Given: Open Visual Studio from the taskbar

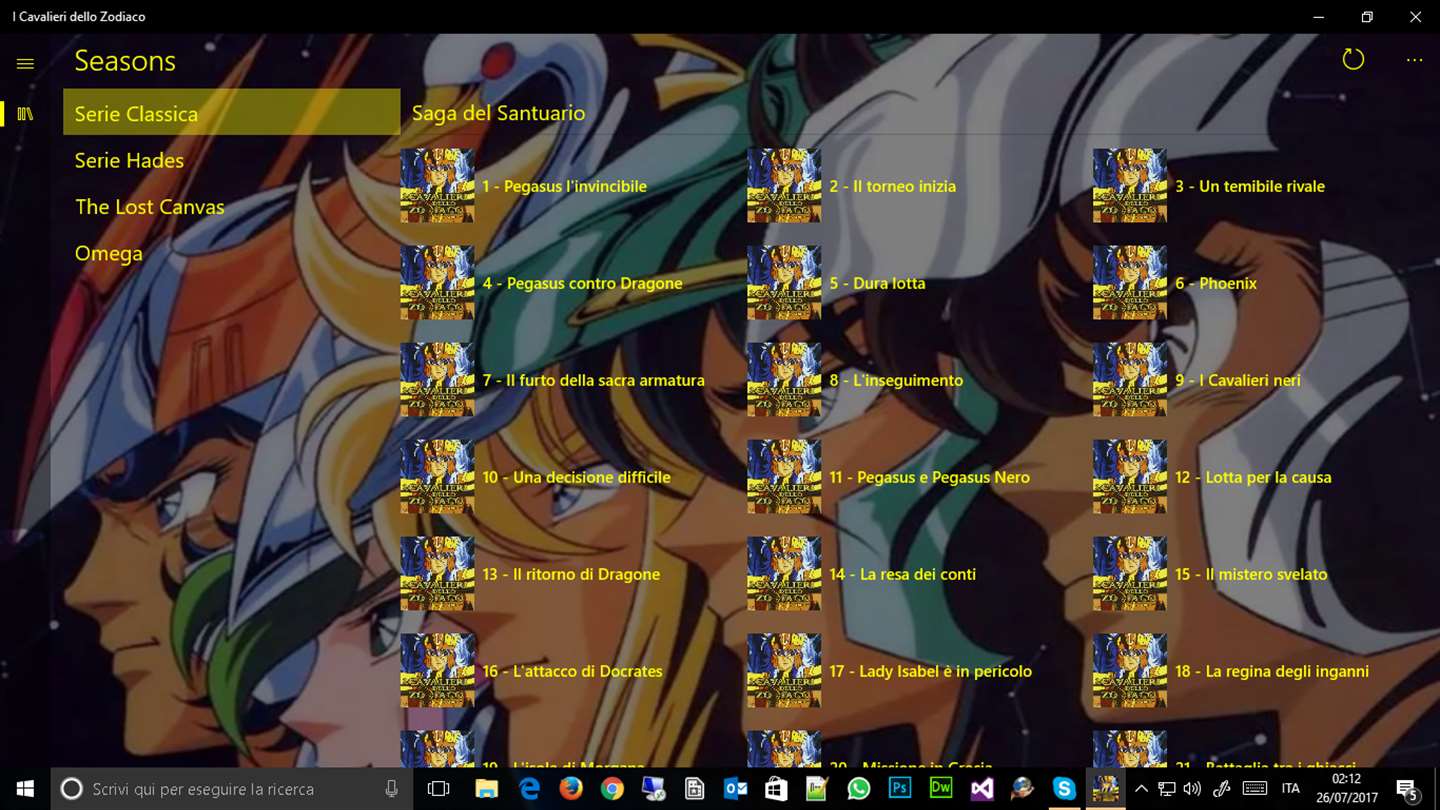Looking at the screenshot, I should [x=982, y=789].
